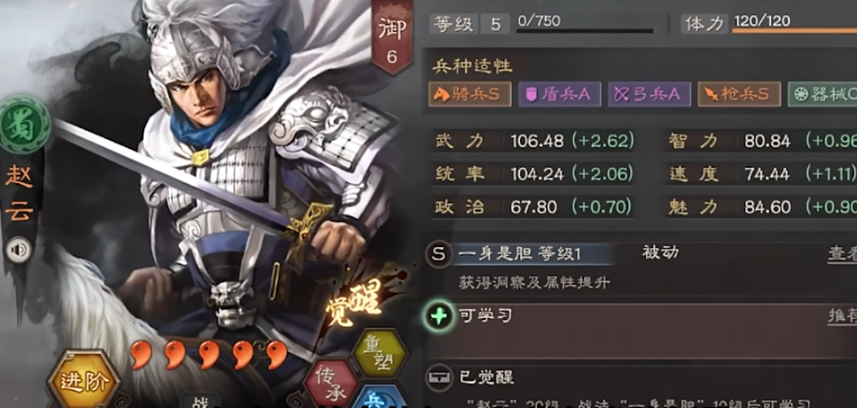Screen dimensions: 857x409
Task: View skill details via 查看 link
Action: 842,254
